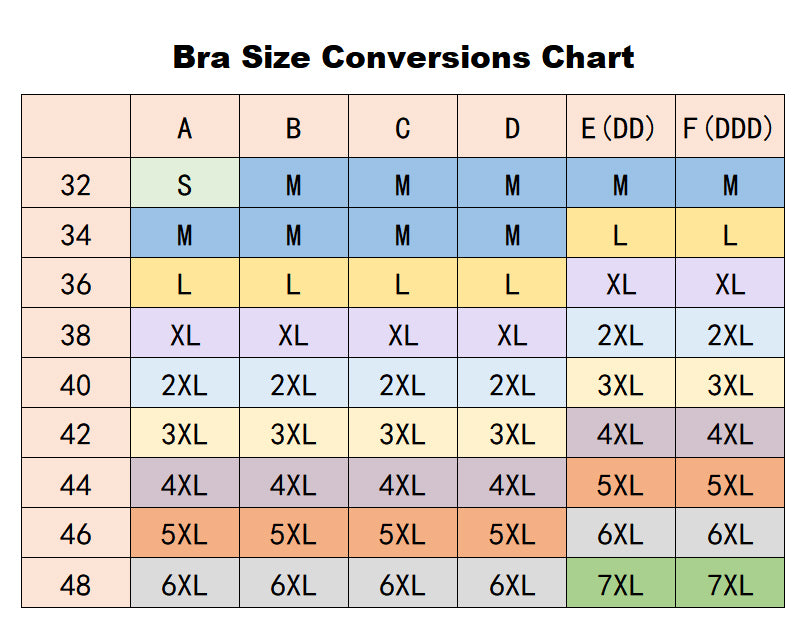Click the C cup column header
Image resolution: width=809 pixels, height=634 pixels.
click(402, 128)
